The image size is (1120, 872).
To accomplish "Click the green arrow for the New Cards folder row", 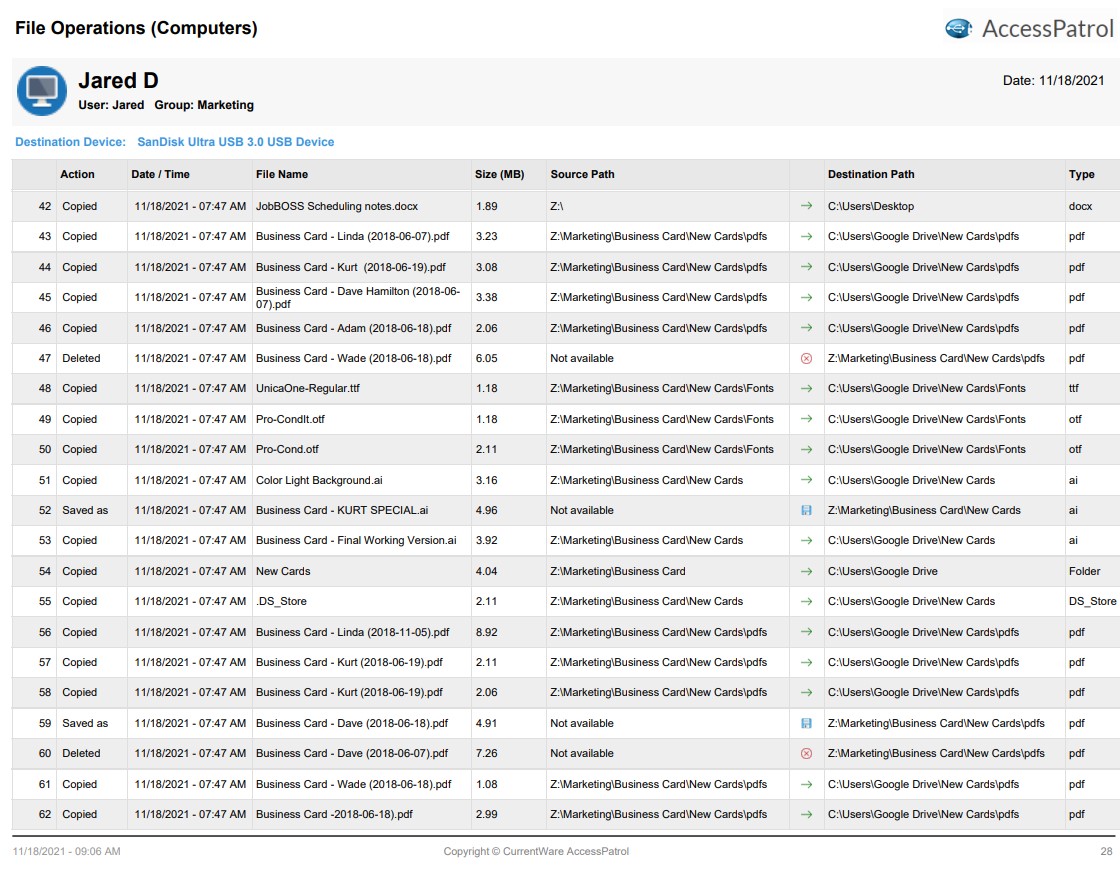I will click(x=806, y=571).
